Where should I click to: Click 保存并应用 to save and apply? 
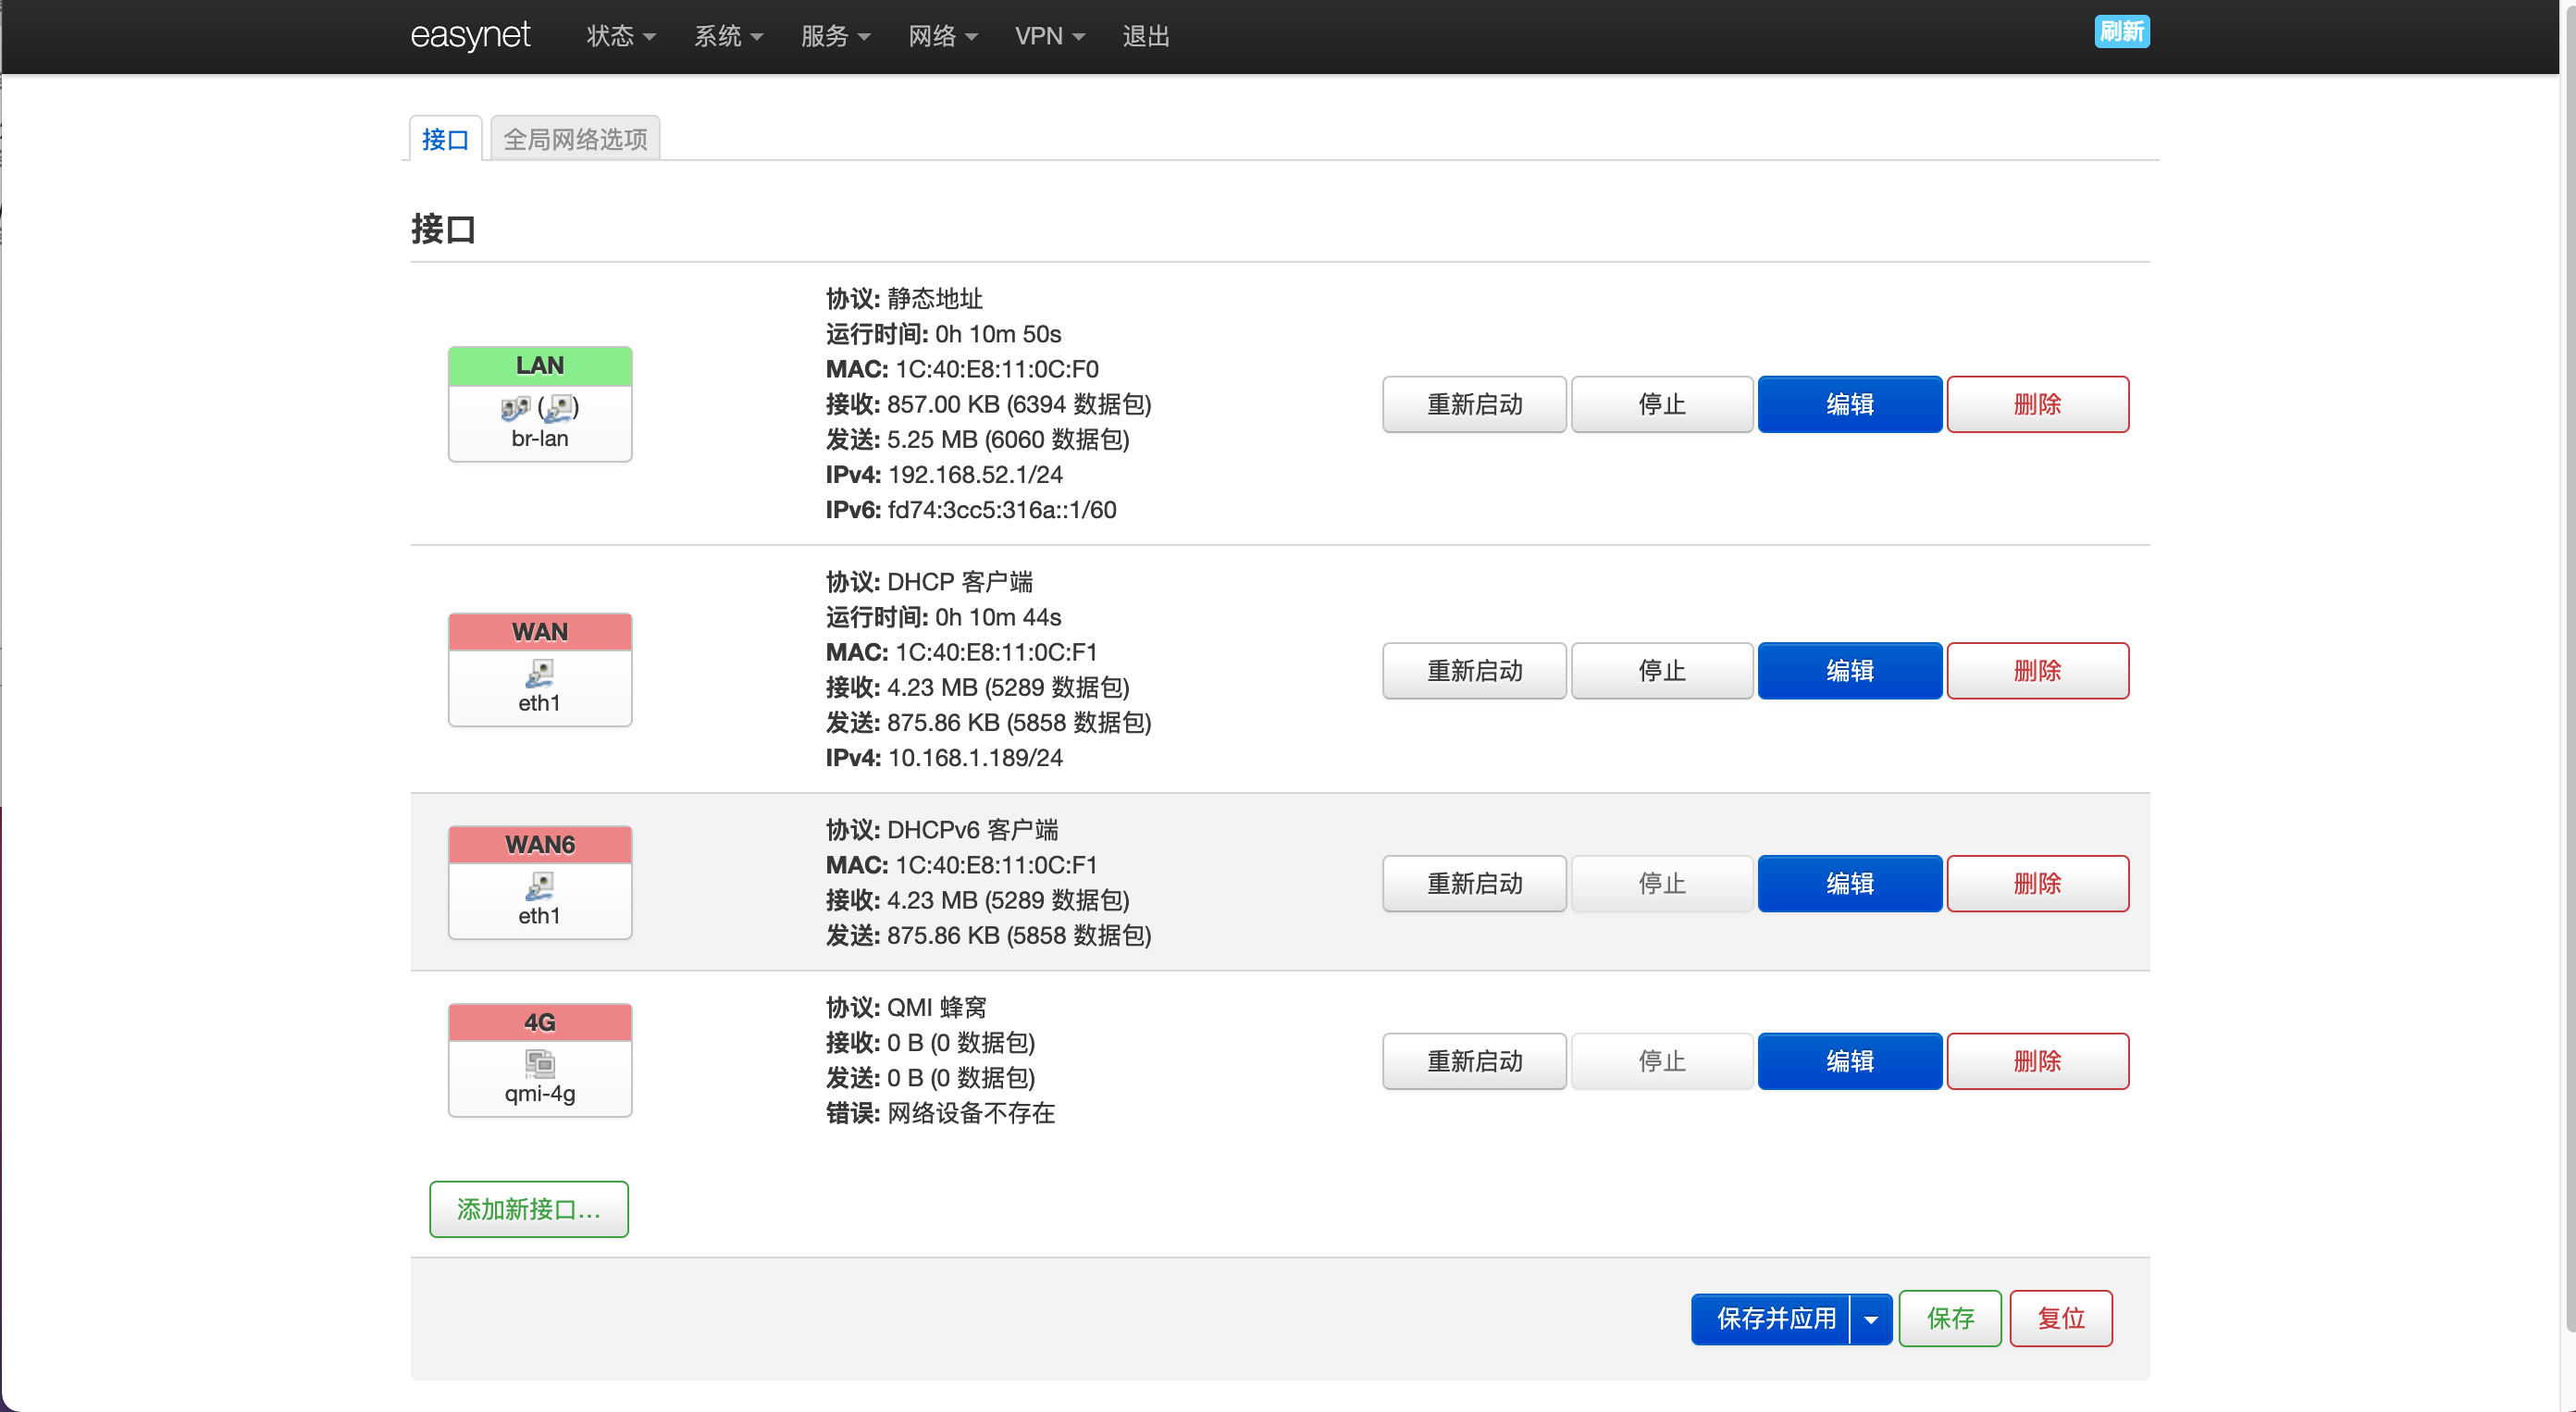click(x=1771, y=1319)
